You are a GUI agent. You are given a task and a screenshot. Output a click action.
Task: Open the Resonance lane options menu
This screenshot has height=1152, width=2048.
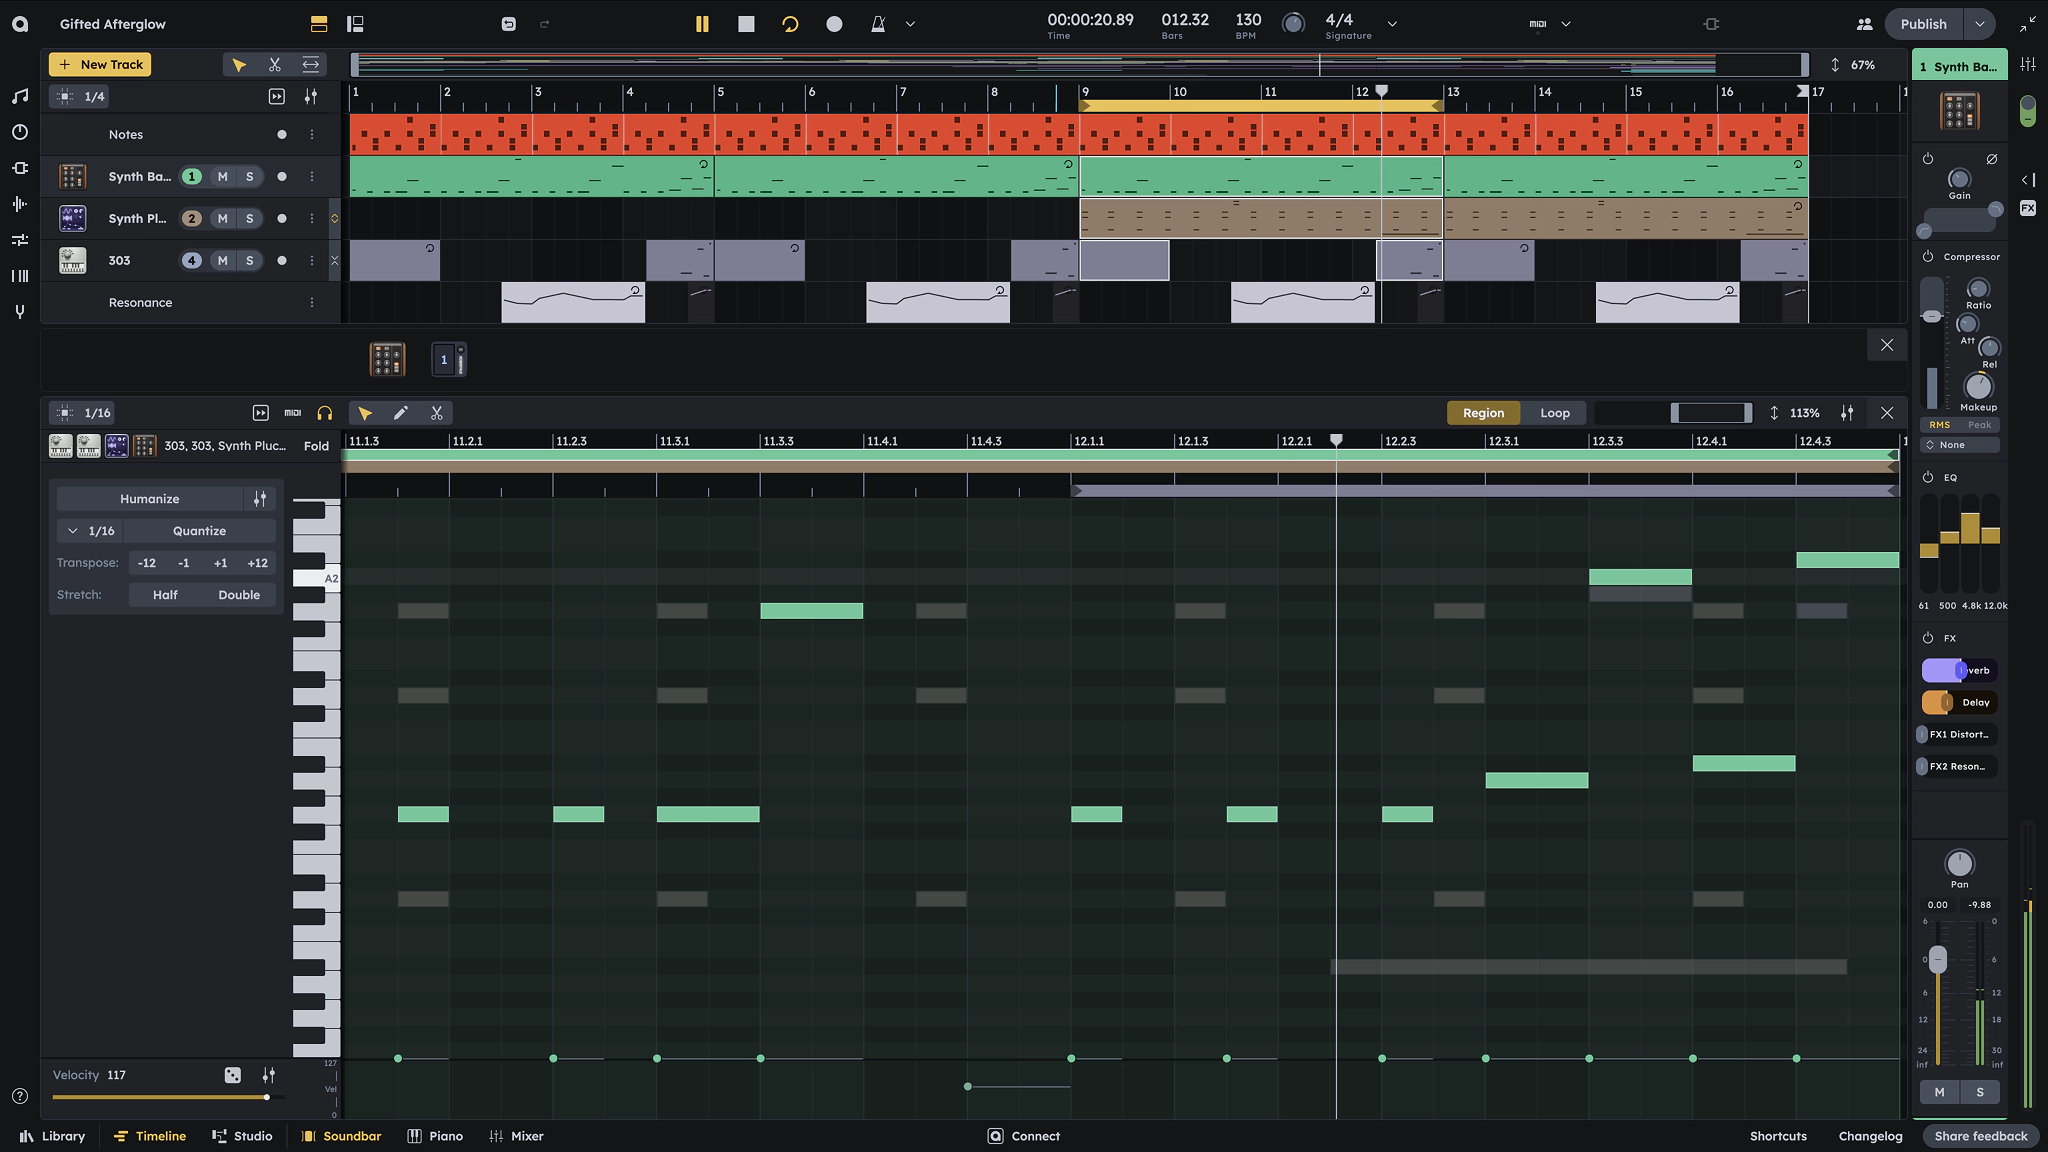(x=312, y=302)
